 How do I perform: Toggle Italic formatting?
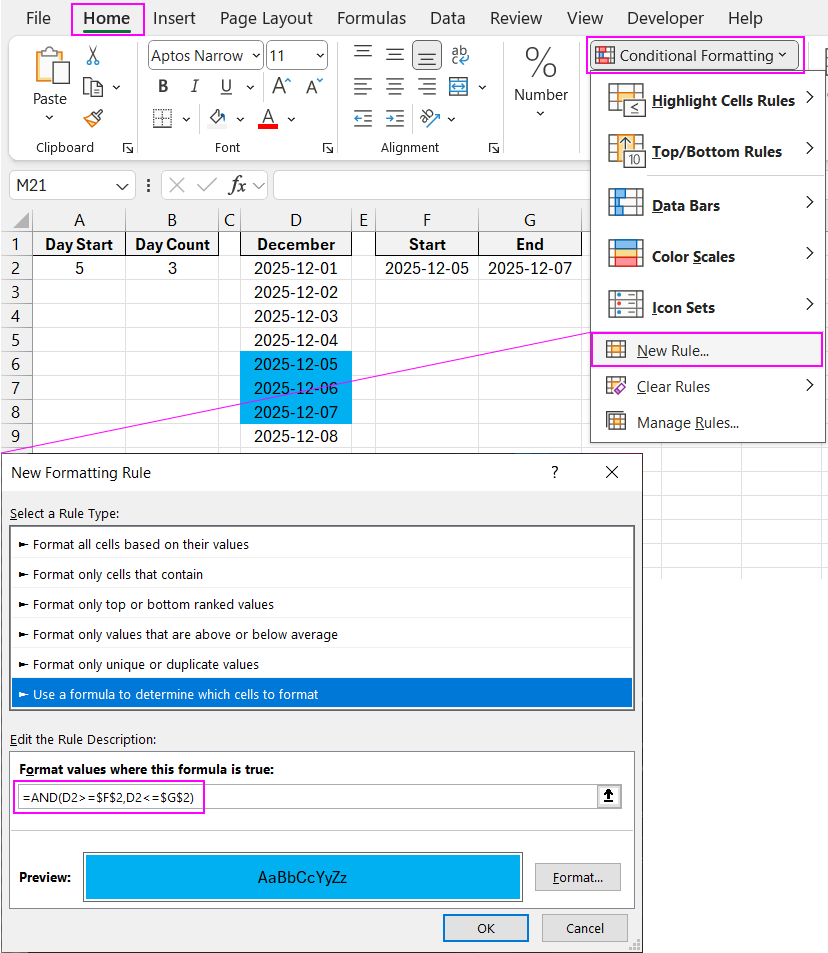194,87
